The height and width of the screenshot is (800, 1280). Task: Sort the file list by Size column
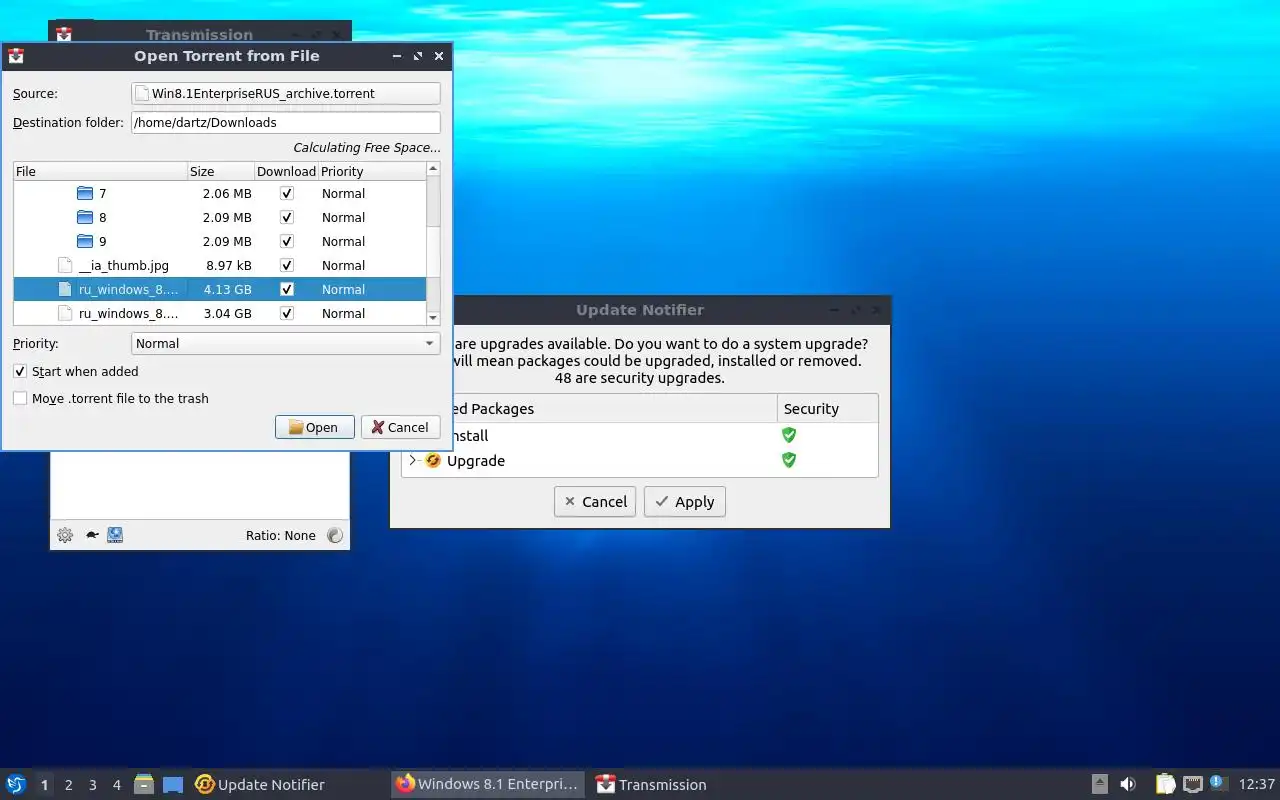pyautogui.click(x=220, y=171)
